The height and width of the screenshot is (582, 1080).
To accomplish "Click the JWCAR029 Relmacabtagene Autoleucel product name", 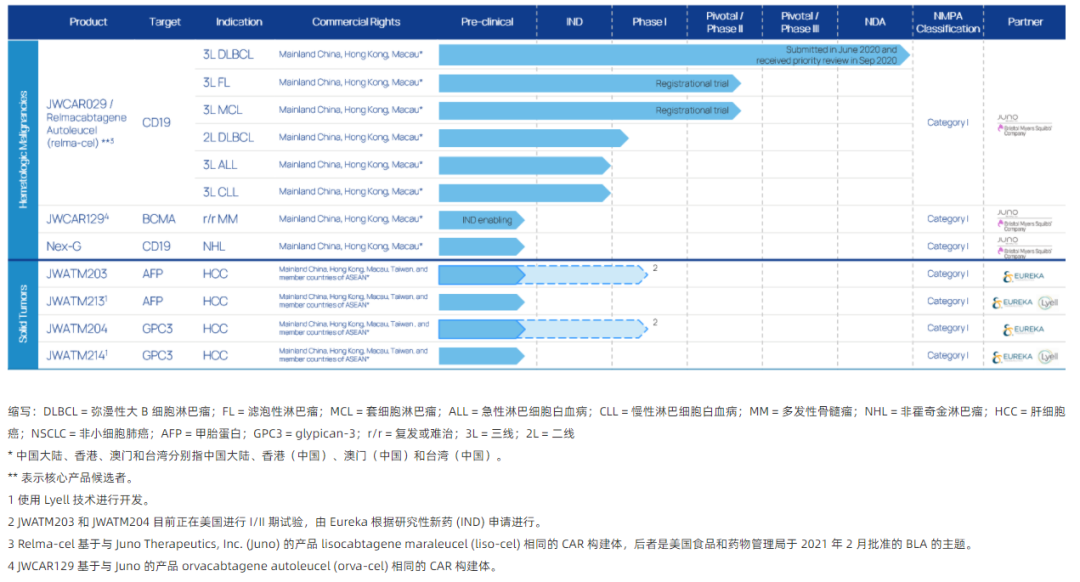I will click(86, 123).
